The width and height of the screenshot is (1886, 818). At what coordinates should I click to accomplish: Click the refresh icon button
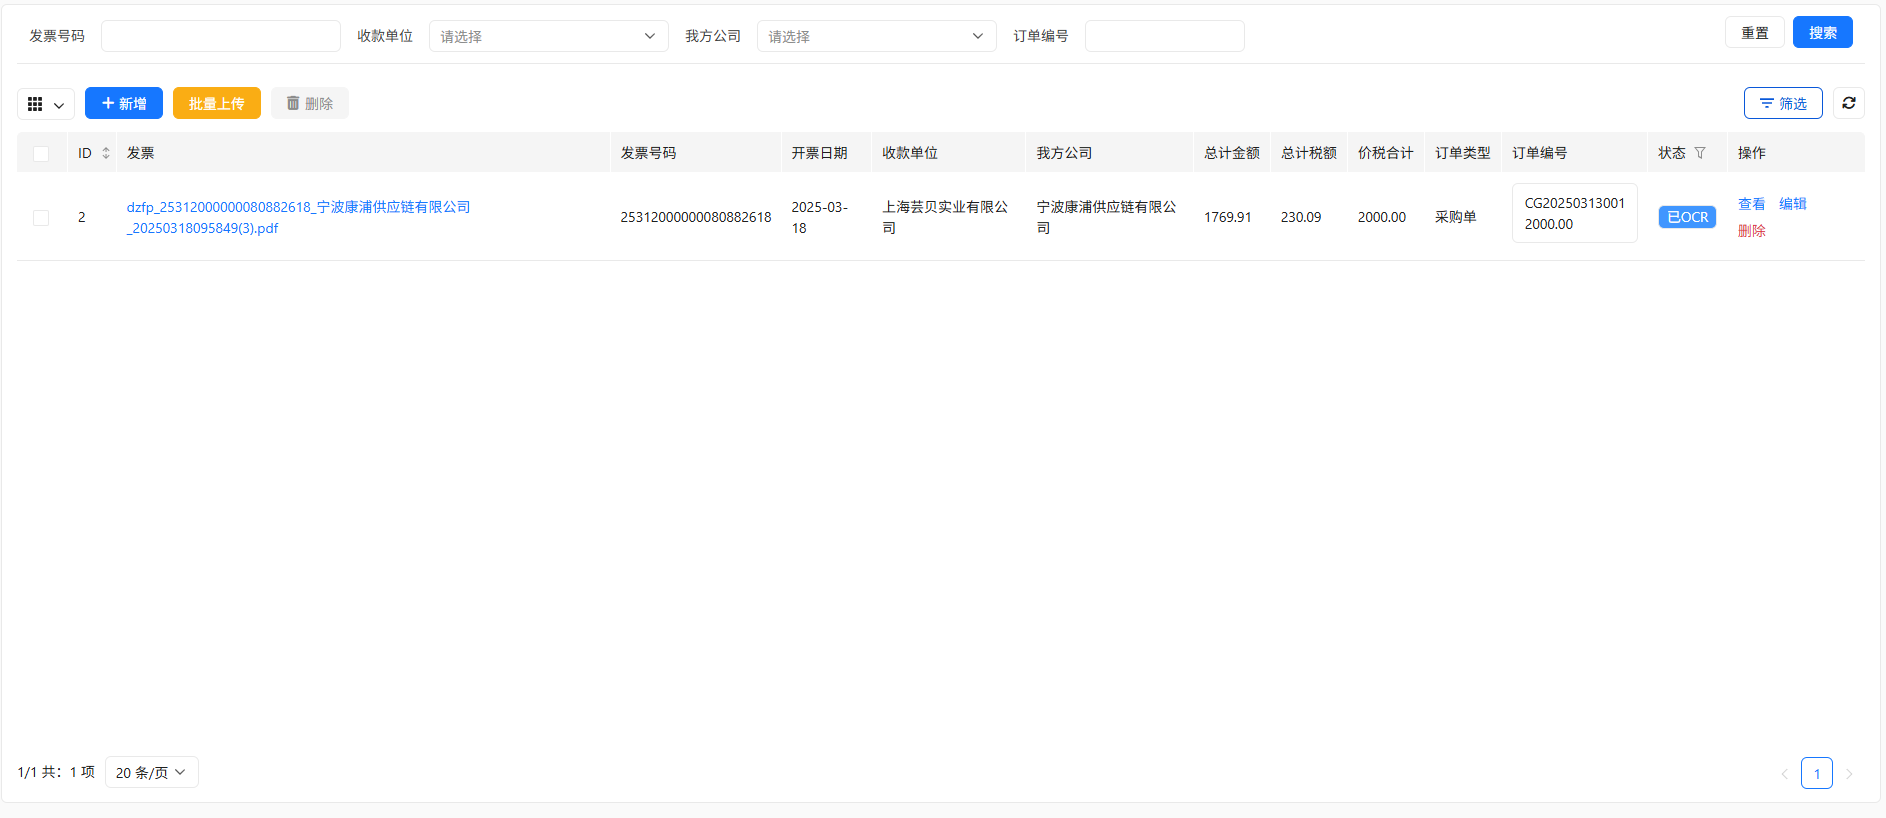1848,103
